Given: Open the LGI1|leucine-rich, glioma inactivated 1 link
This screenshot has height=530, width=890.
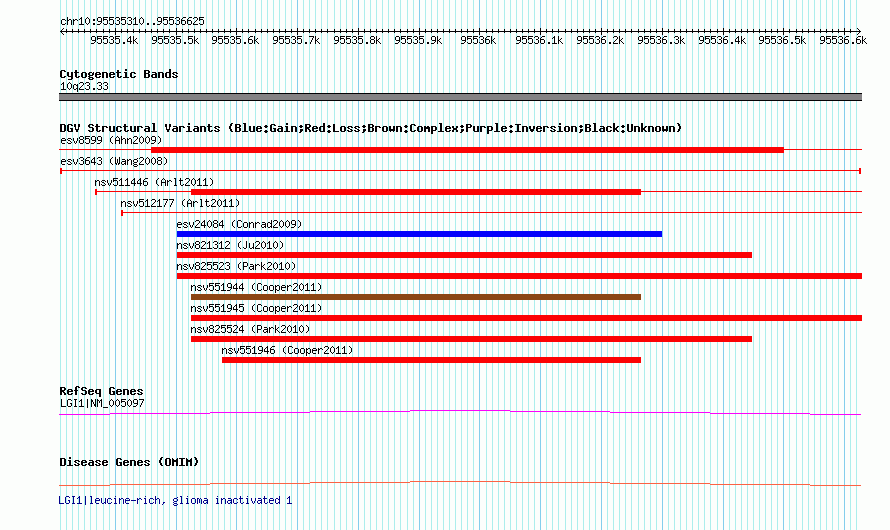Looking at the screenshot, I should click(175, 500).
